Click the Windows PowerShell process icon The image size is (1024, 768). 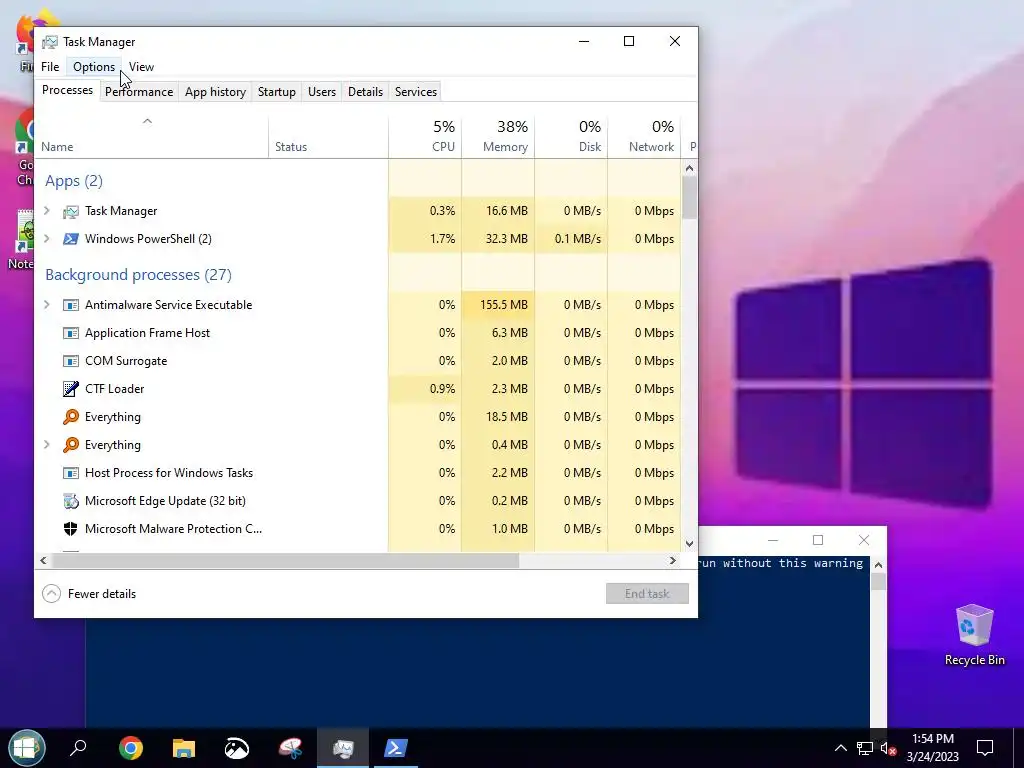tap(71, 239)
